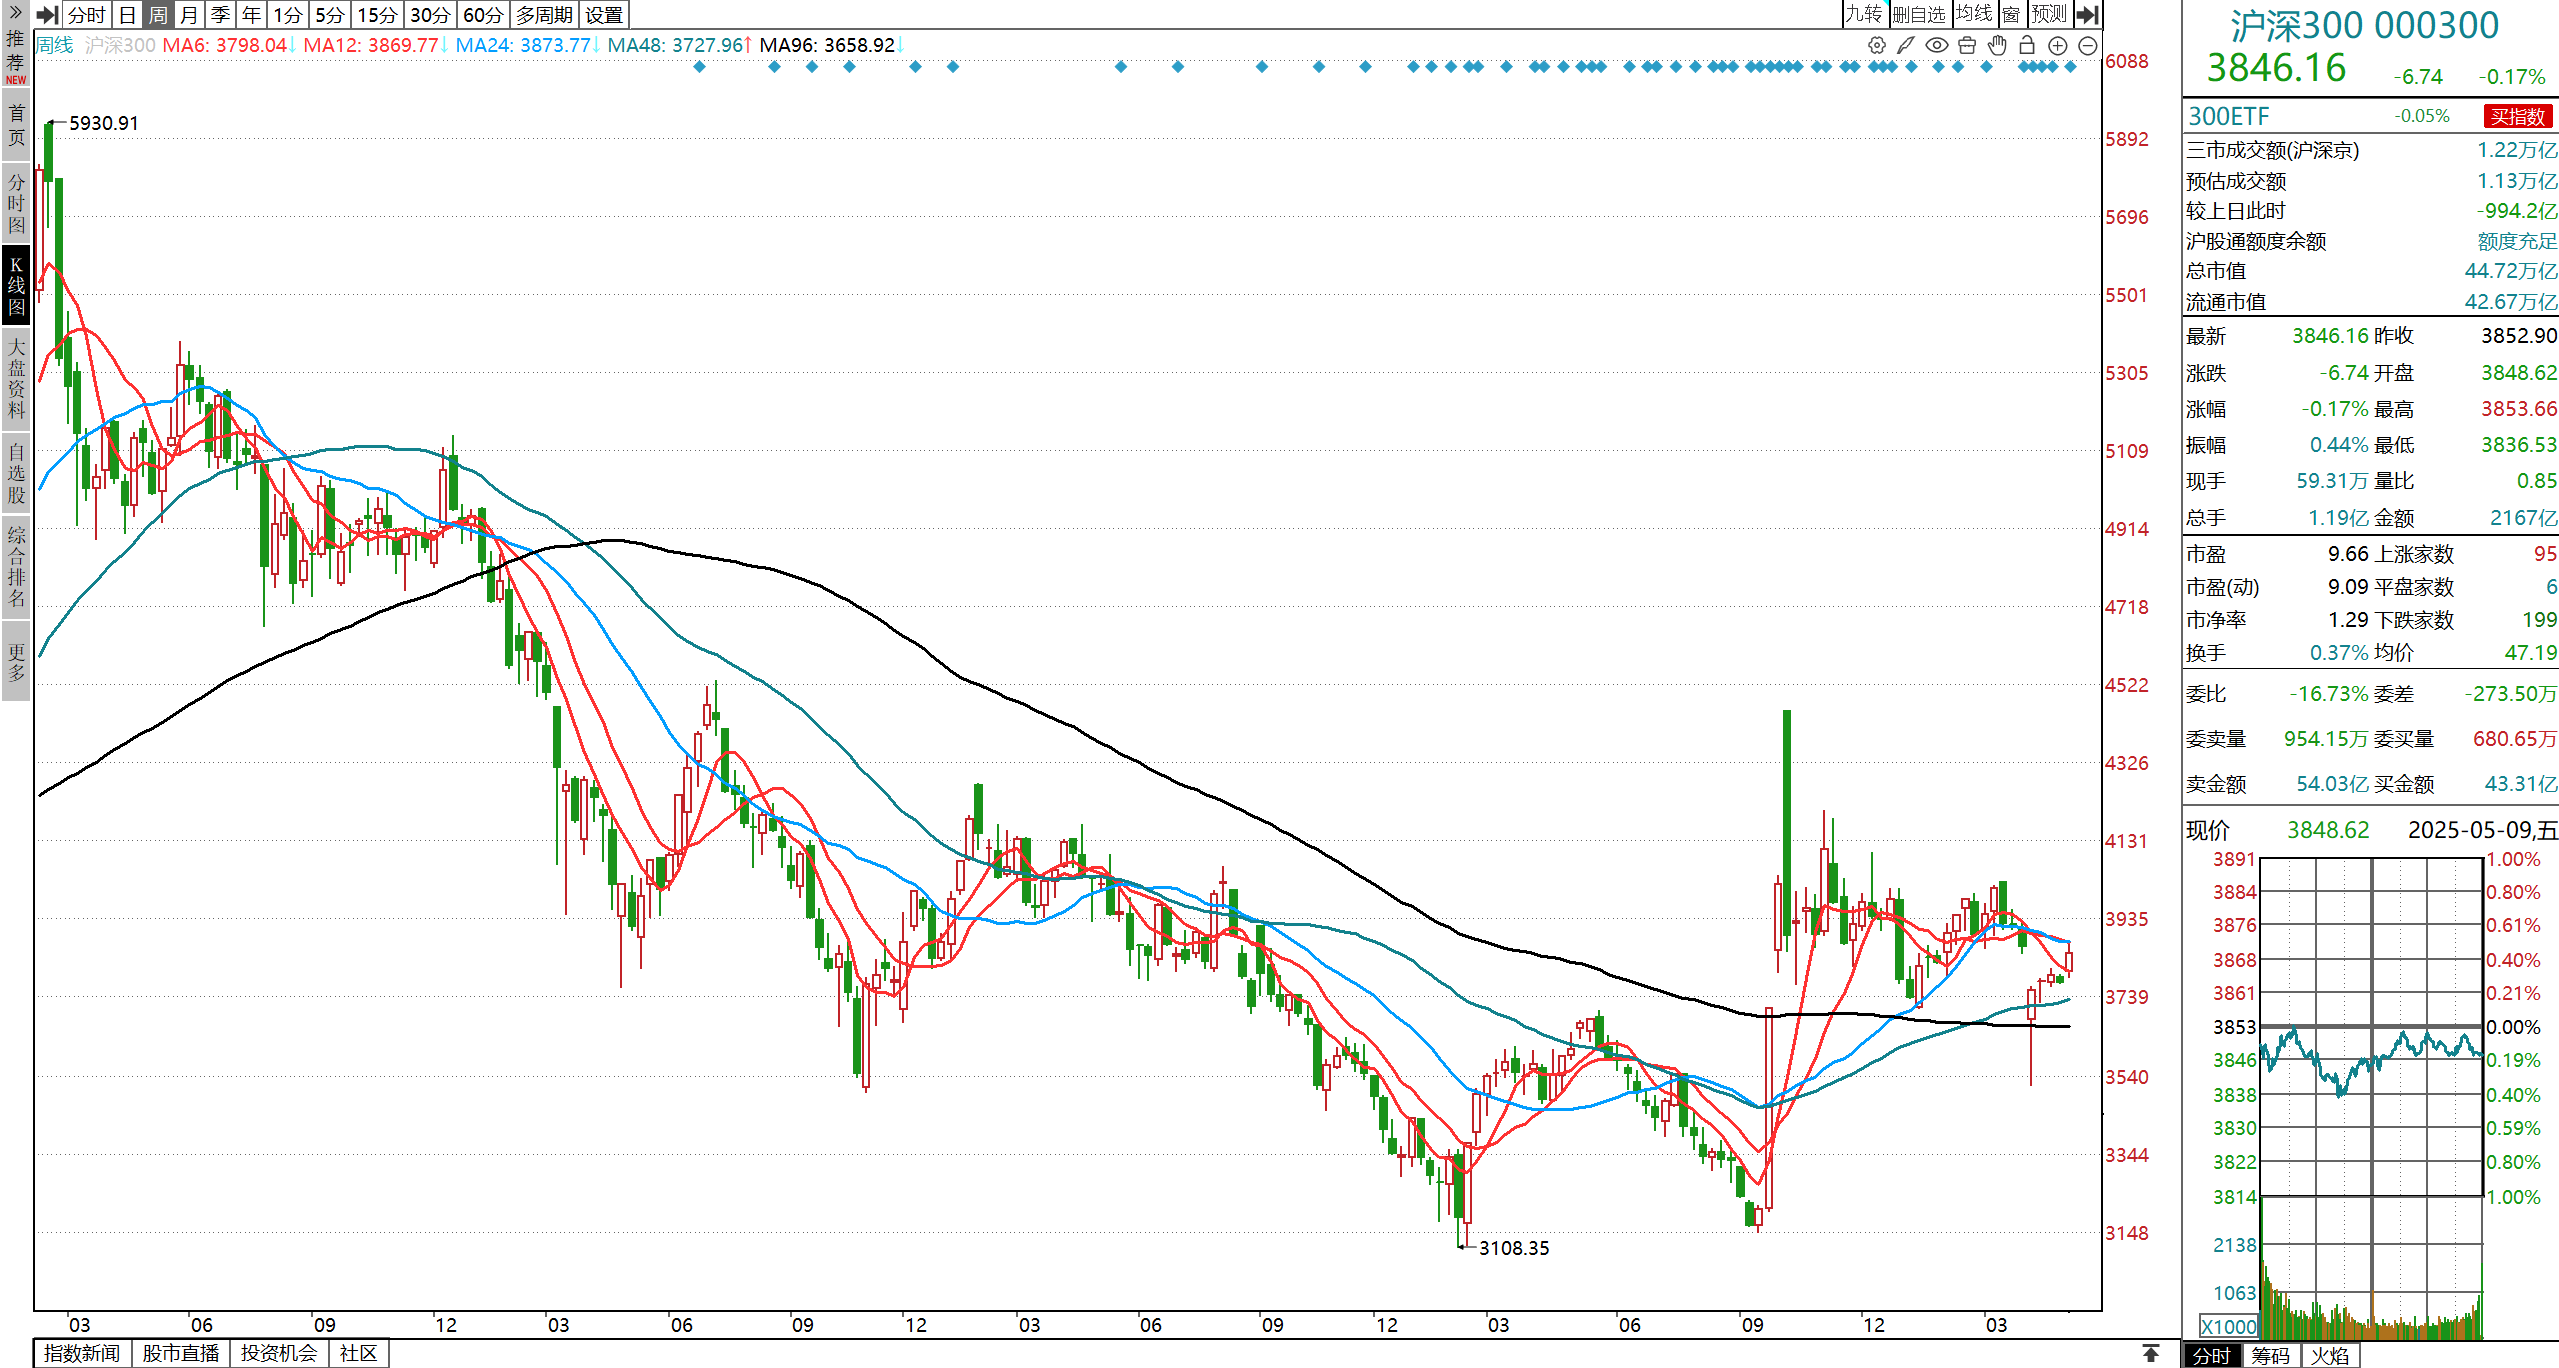Switch to 分时 period tab
The height and width of the screenshot is (1368, 2559).
pyautogui.click(x=86, y=15)
